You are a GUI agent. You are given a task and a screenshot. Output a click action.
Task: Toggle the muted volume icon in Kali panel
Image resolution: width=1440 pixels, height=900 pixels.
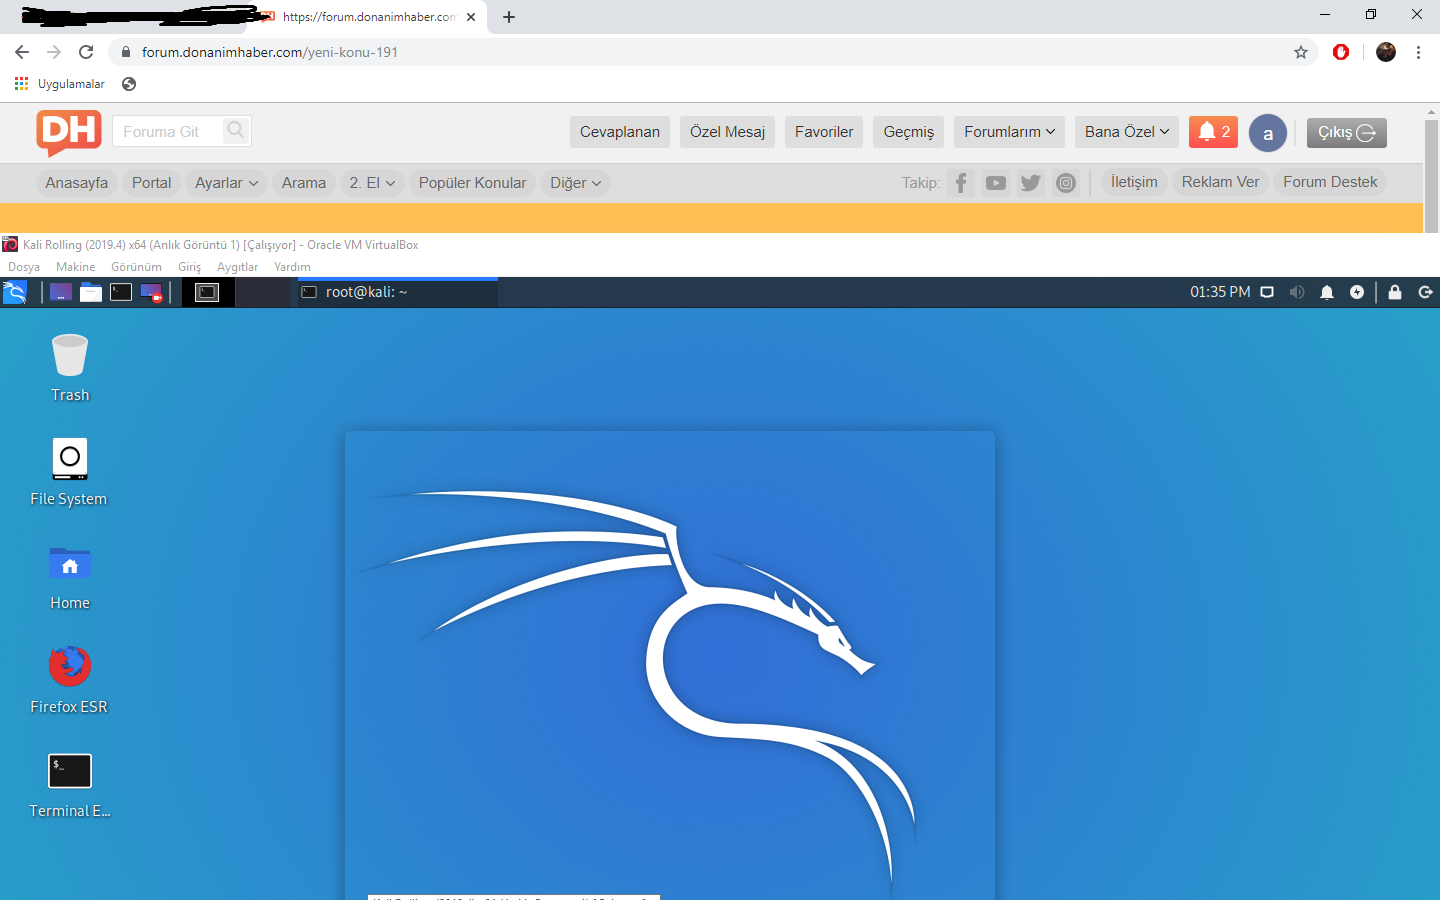point(1297,292)
